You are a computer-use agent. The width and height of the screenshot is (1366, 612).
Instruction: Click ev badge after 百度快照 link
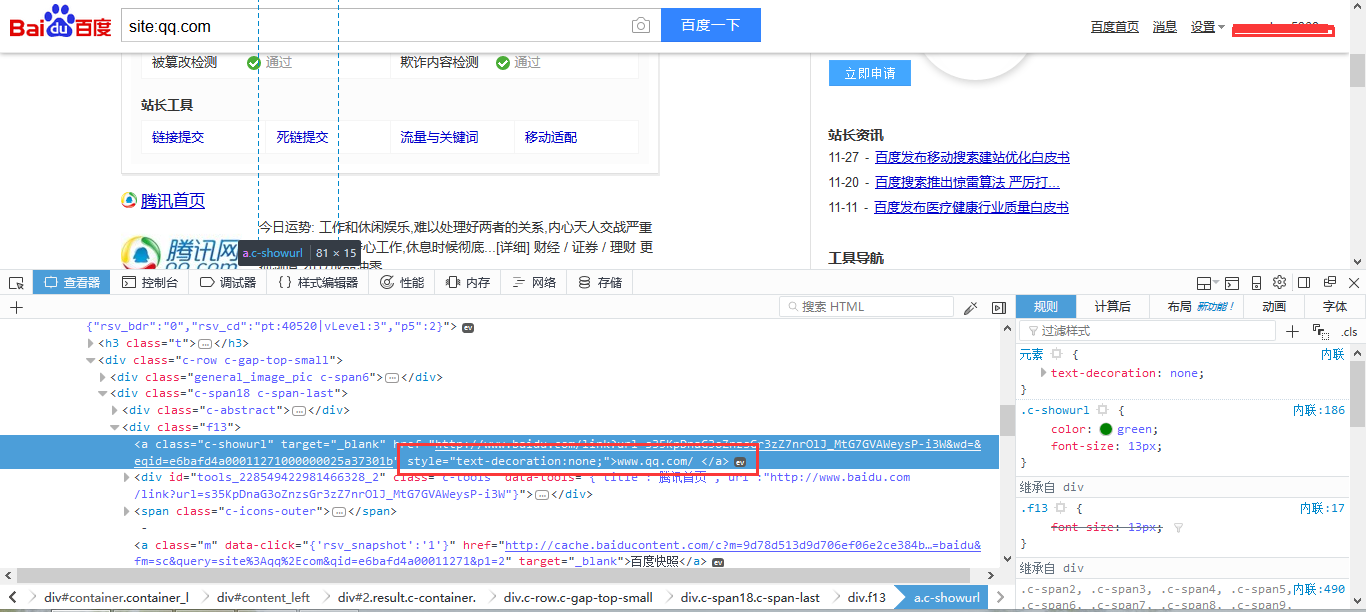click(718, 562)
